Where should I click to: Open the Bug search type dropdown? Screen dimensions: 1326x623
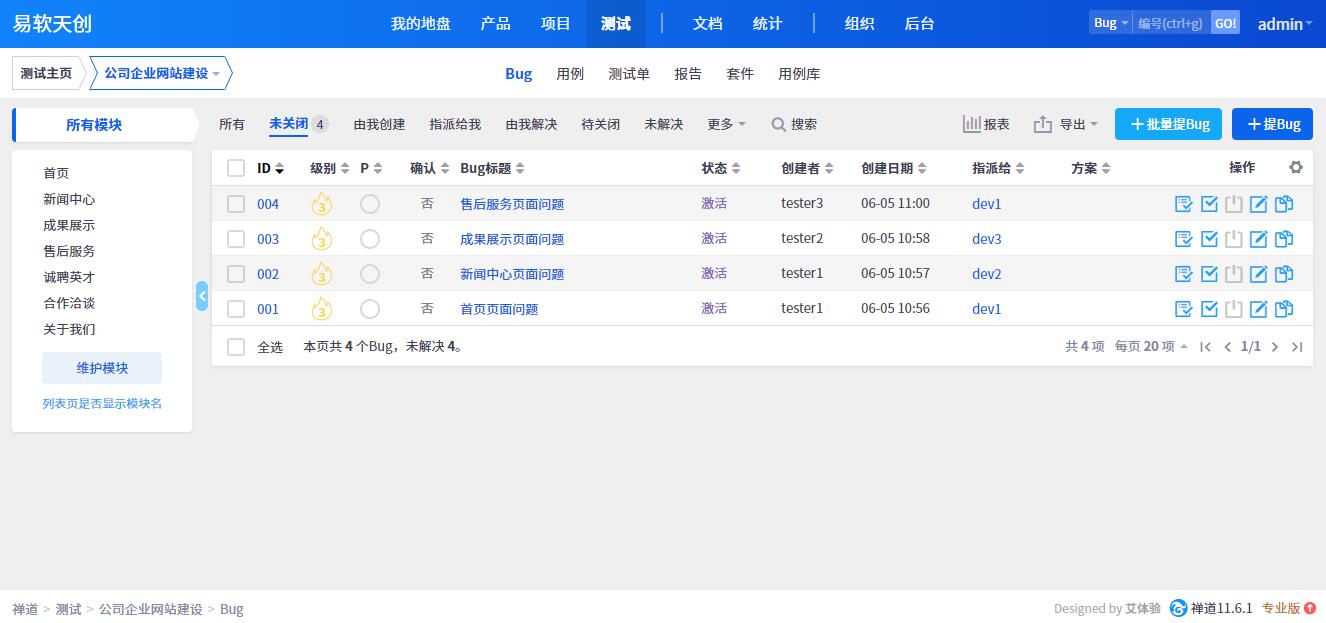click(x=1111, y=23)
